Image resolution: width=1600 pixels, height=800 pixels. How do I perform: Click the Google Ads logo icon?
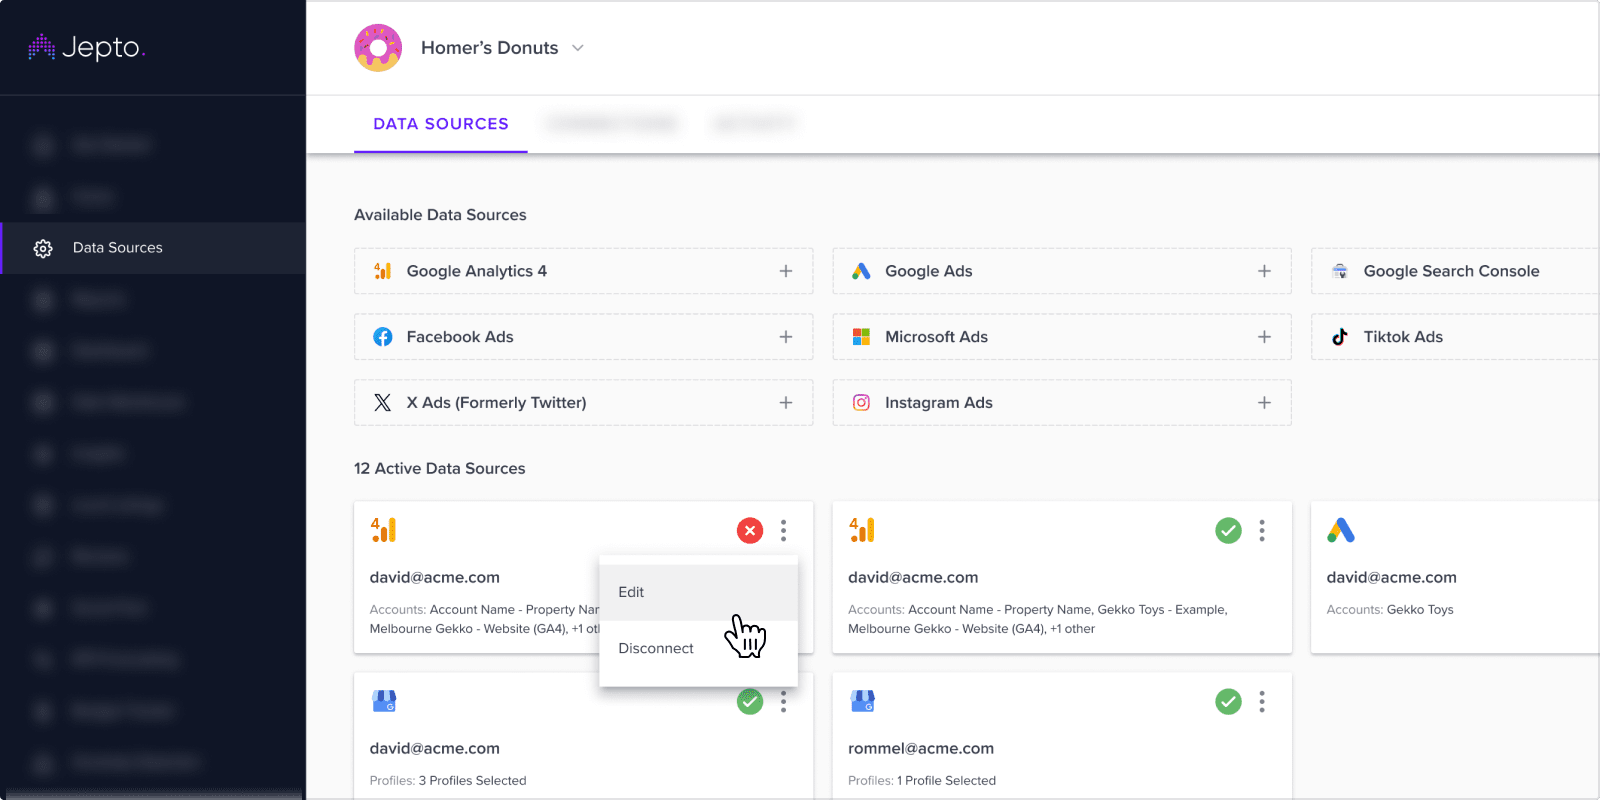click(861, 271)
